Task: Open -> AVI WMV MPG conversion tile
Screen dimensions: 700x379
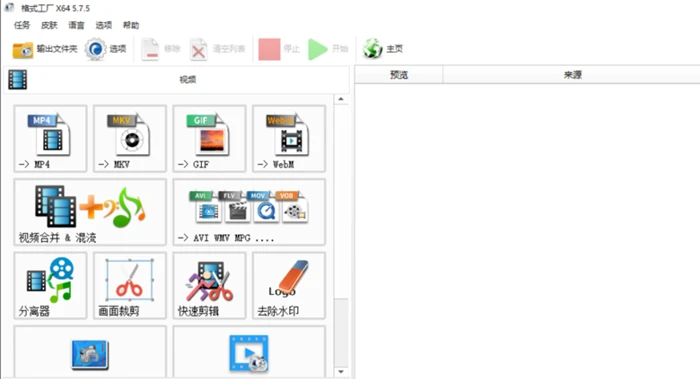Action: (x=249, y=212)
